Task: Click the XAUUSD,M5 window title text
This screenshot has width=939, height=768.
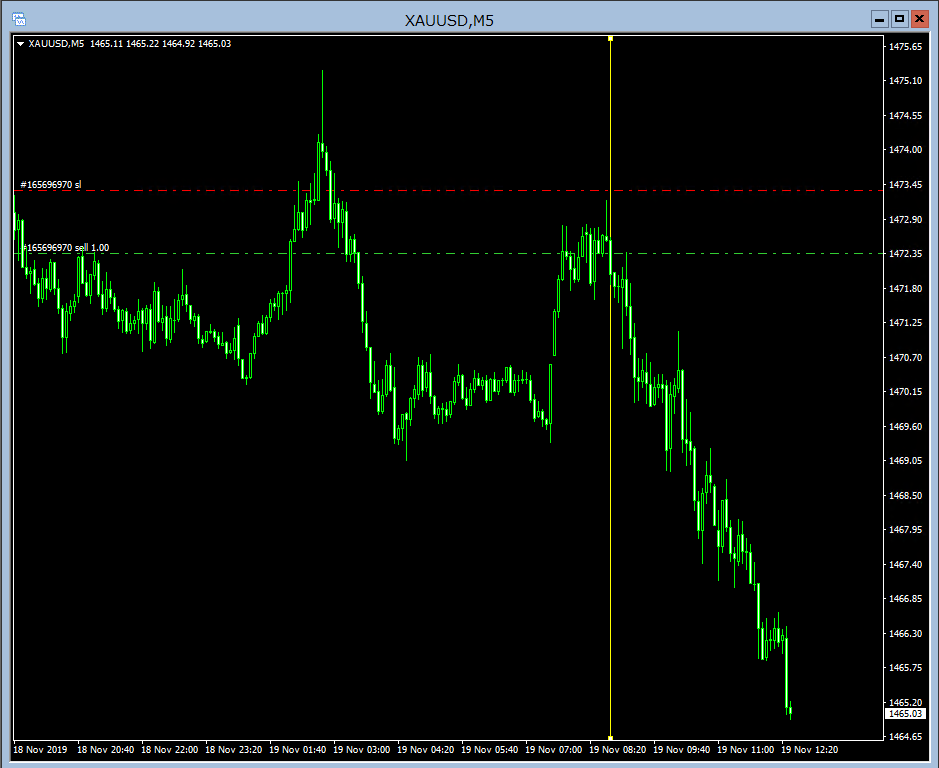Action: (449, 20)
